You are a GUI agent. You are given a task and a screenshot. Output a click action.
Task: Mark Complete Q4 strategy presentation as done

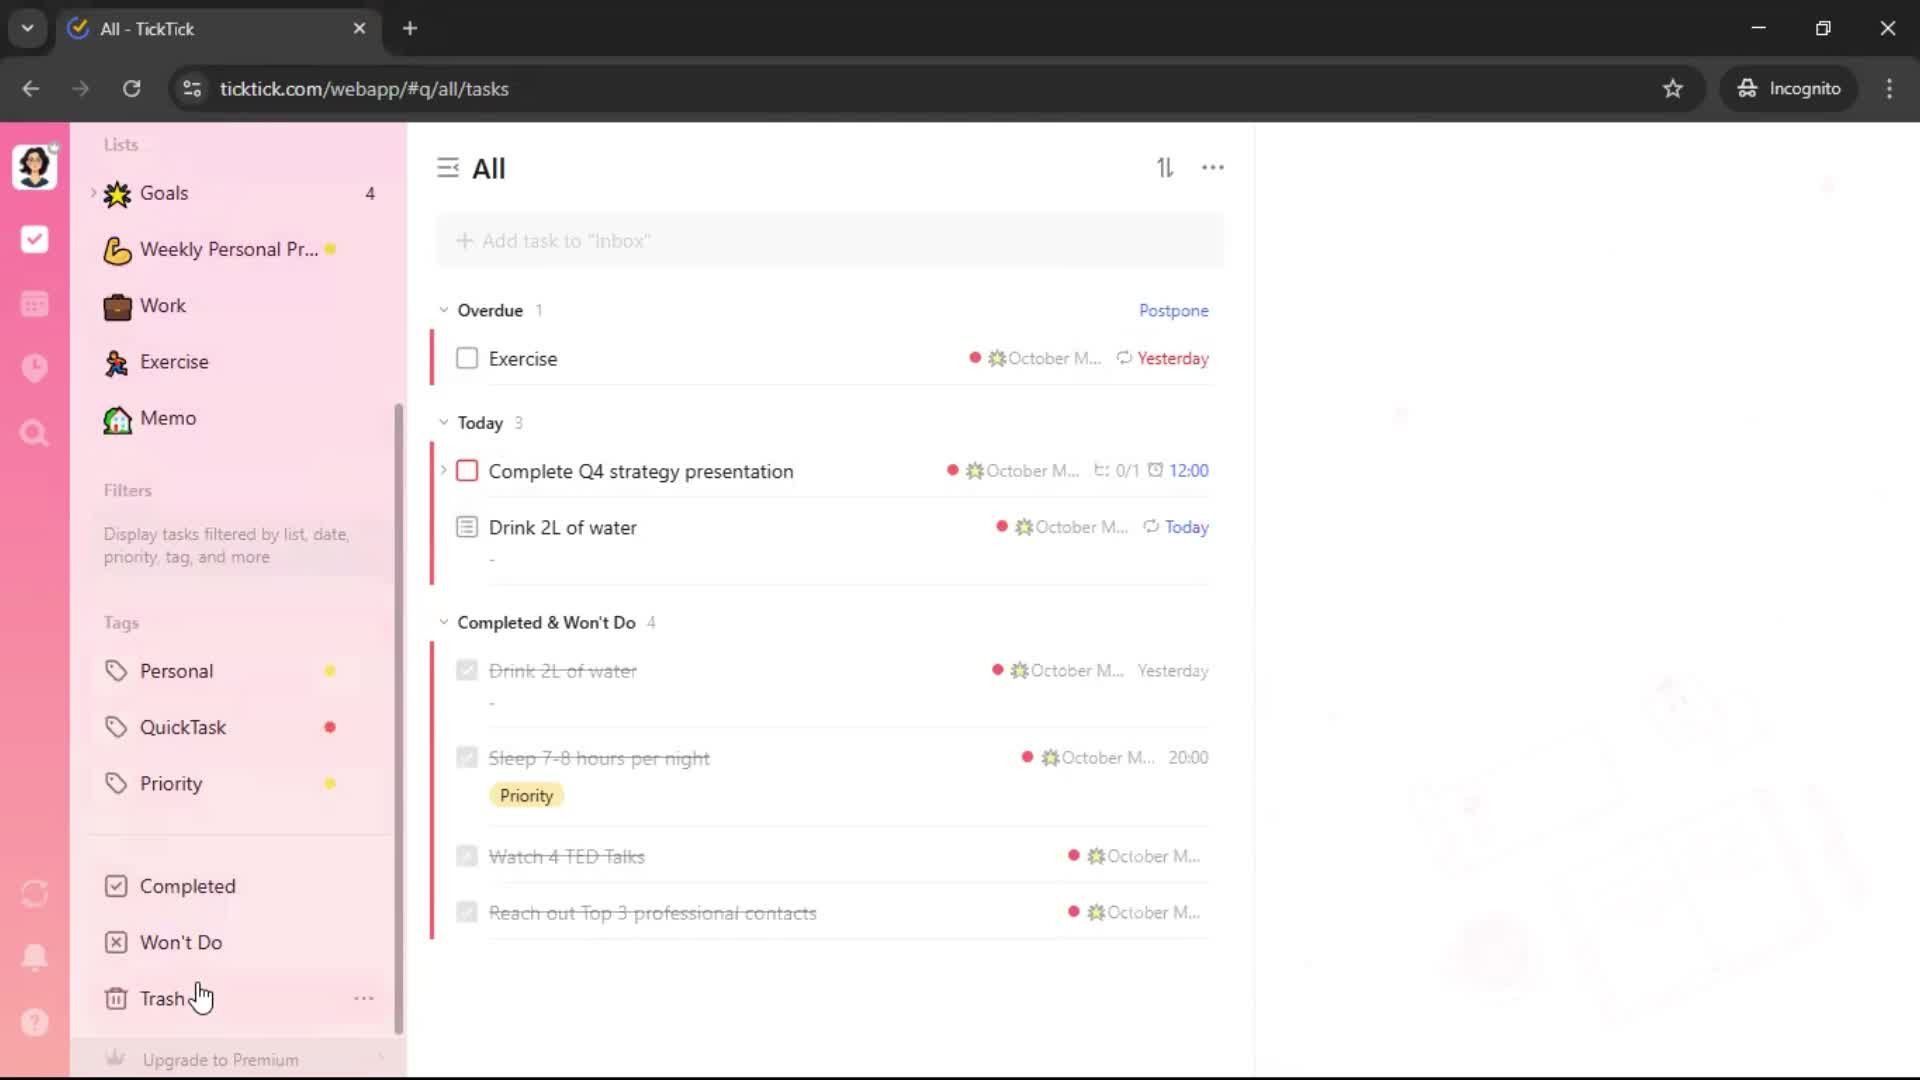point(467,471)
